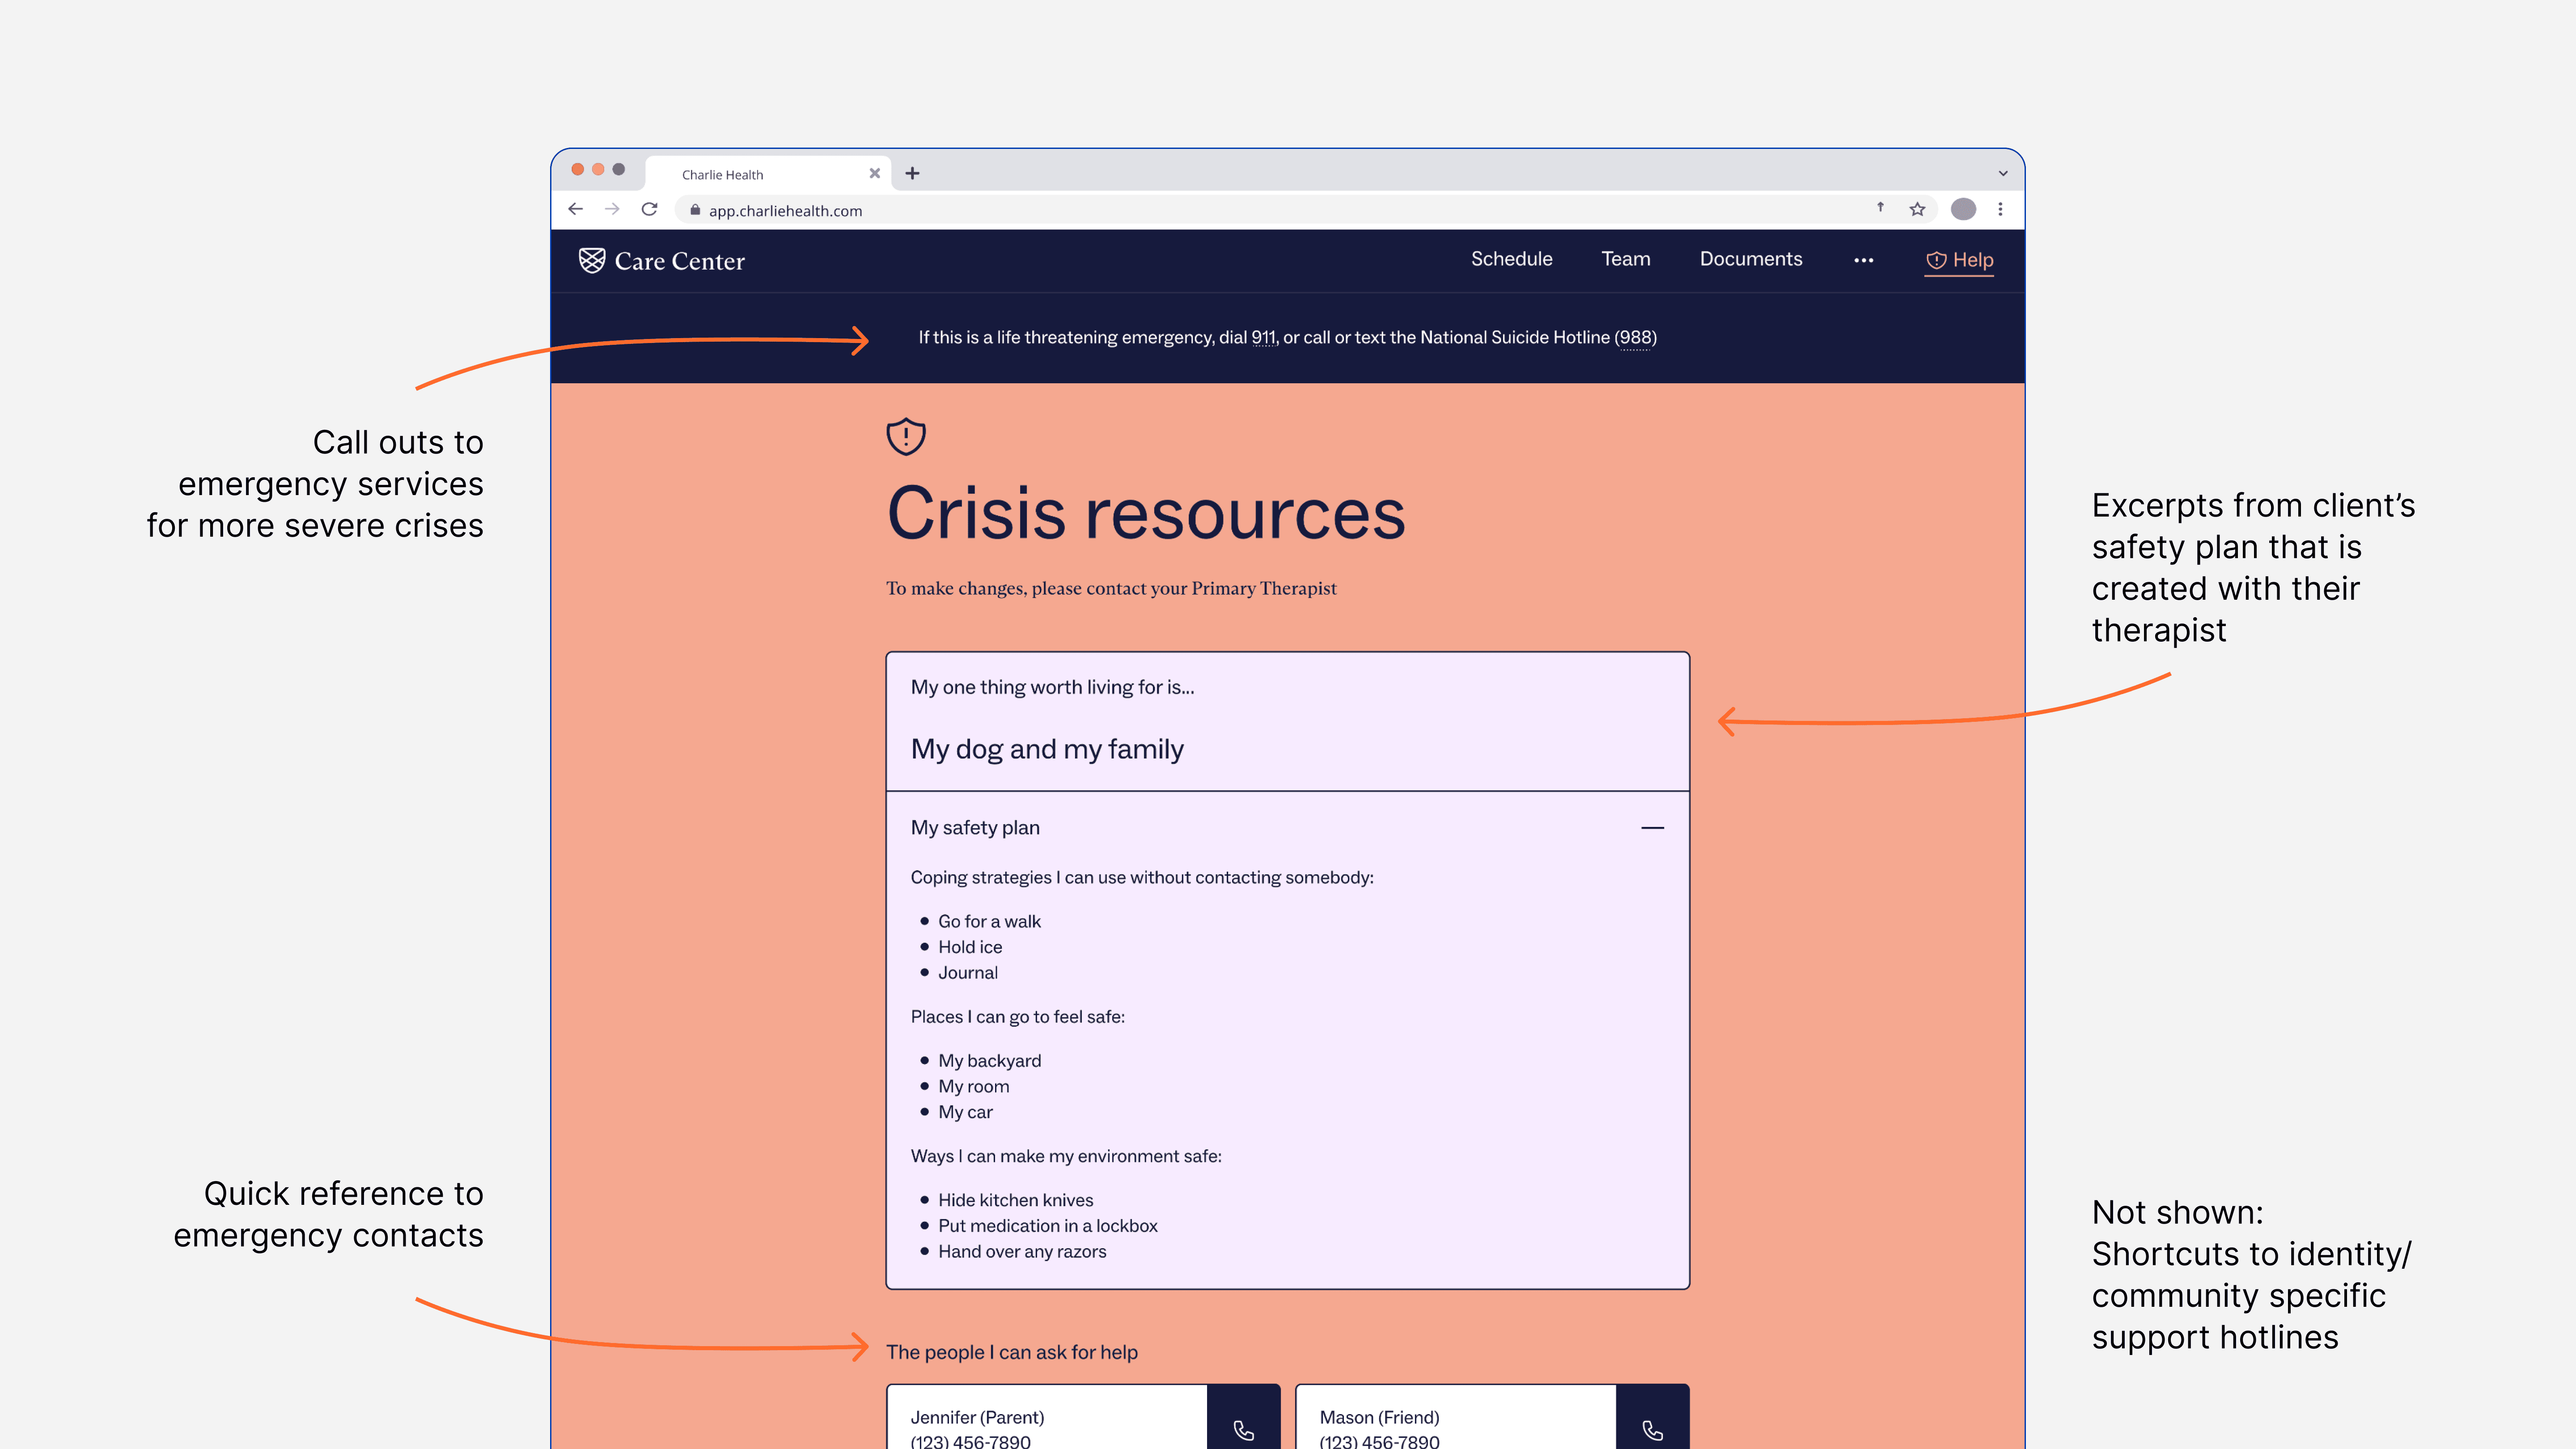Click the share icon in address bar
2576x1449 pixels.
tap(1880, 208)
